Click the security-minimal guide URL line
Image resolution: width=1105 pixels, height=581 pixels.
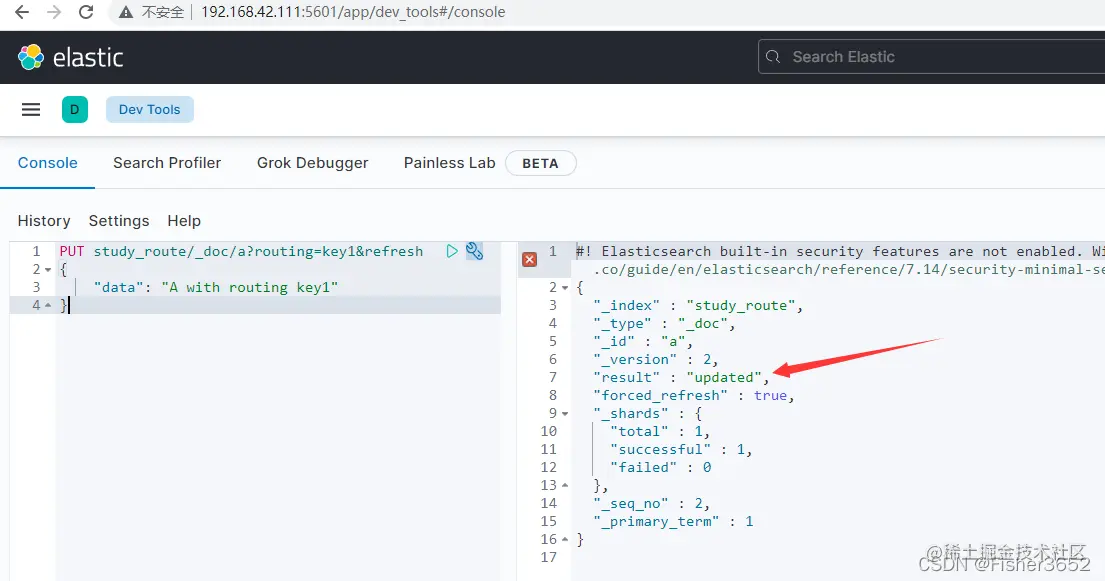(x=849, y=269)
